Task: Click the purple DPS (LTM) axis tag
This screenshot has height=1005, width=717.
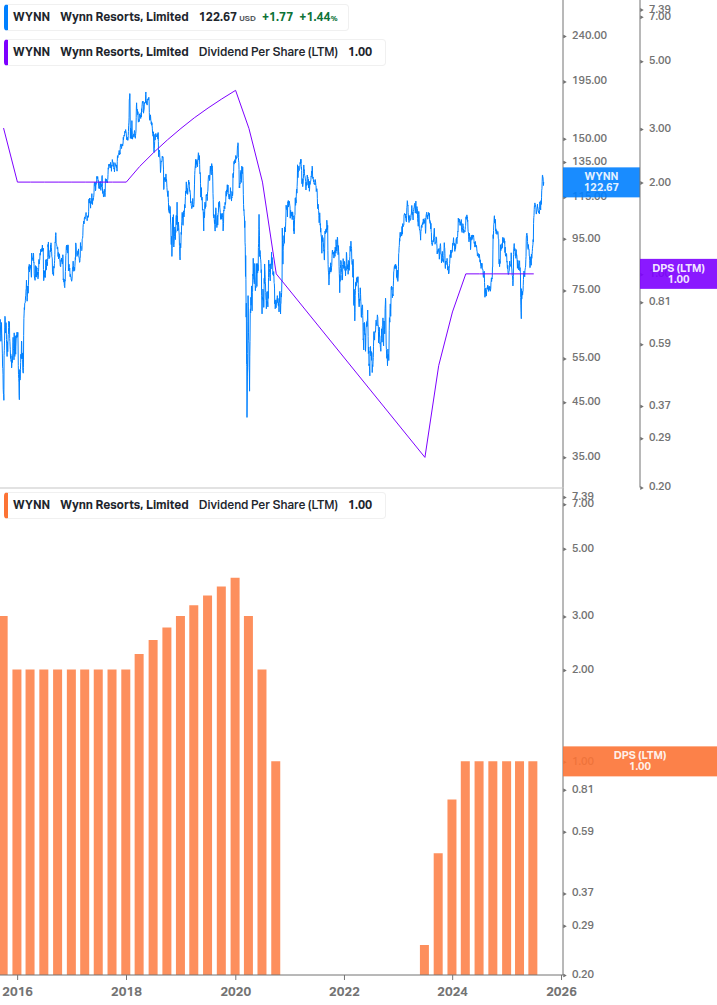Action: click(x=678, y=274)
